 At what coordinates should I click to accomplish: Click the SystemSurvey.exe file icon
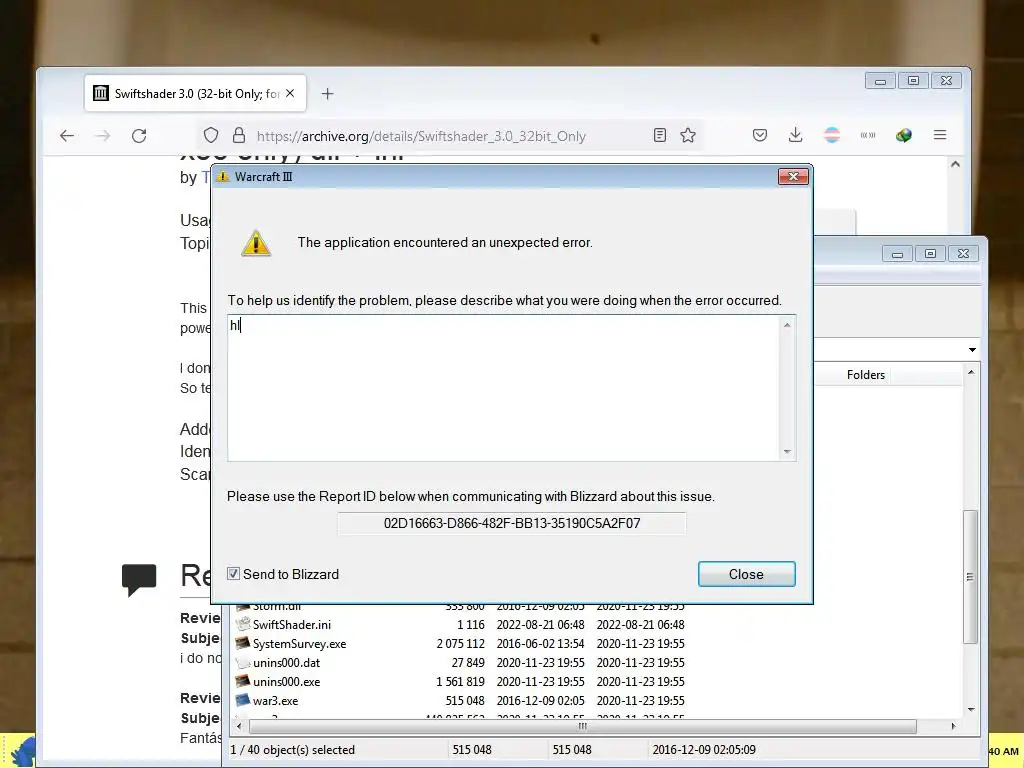pyautogui.click(x=243, y=643)
